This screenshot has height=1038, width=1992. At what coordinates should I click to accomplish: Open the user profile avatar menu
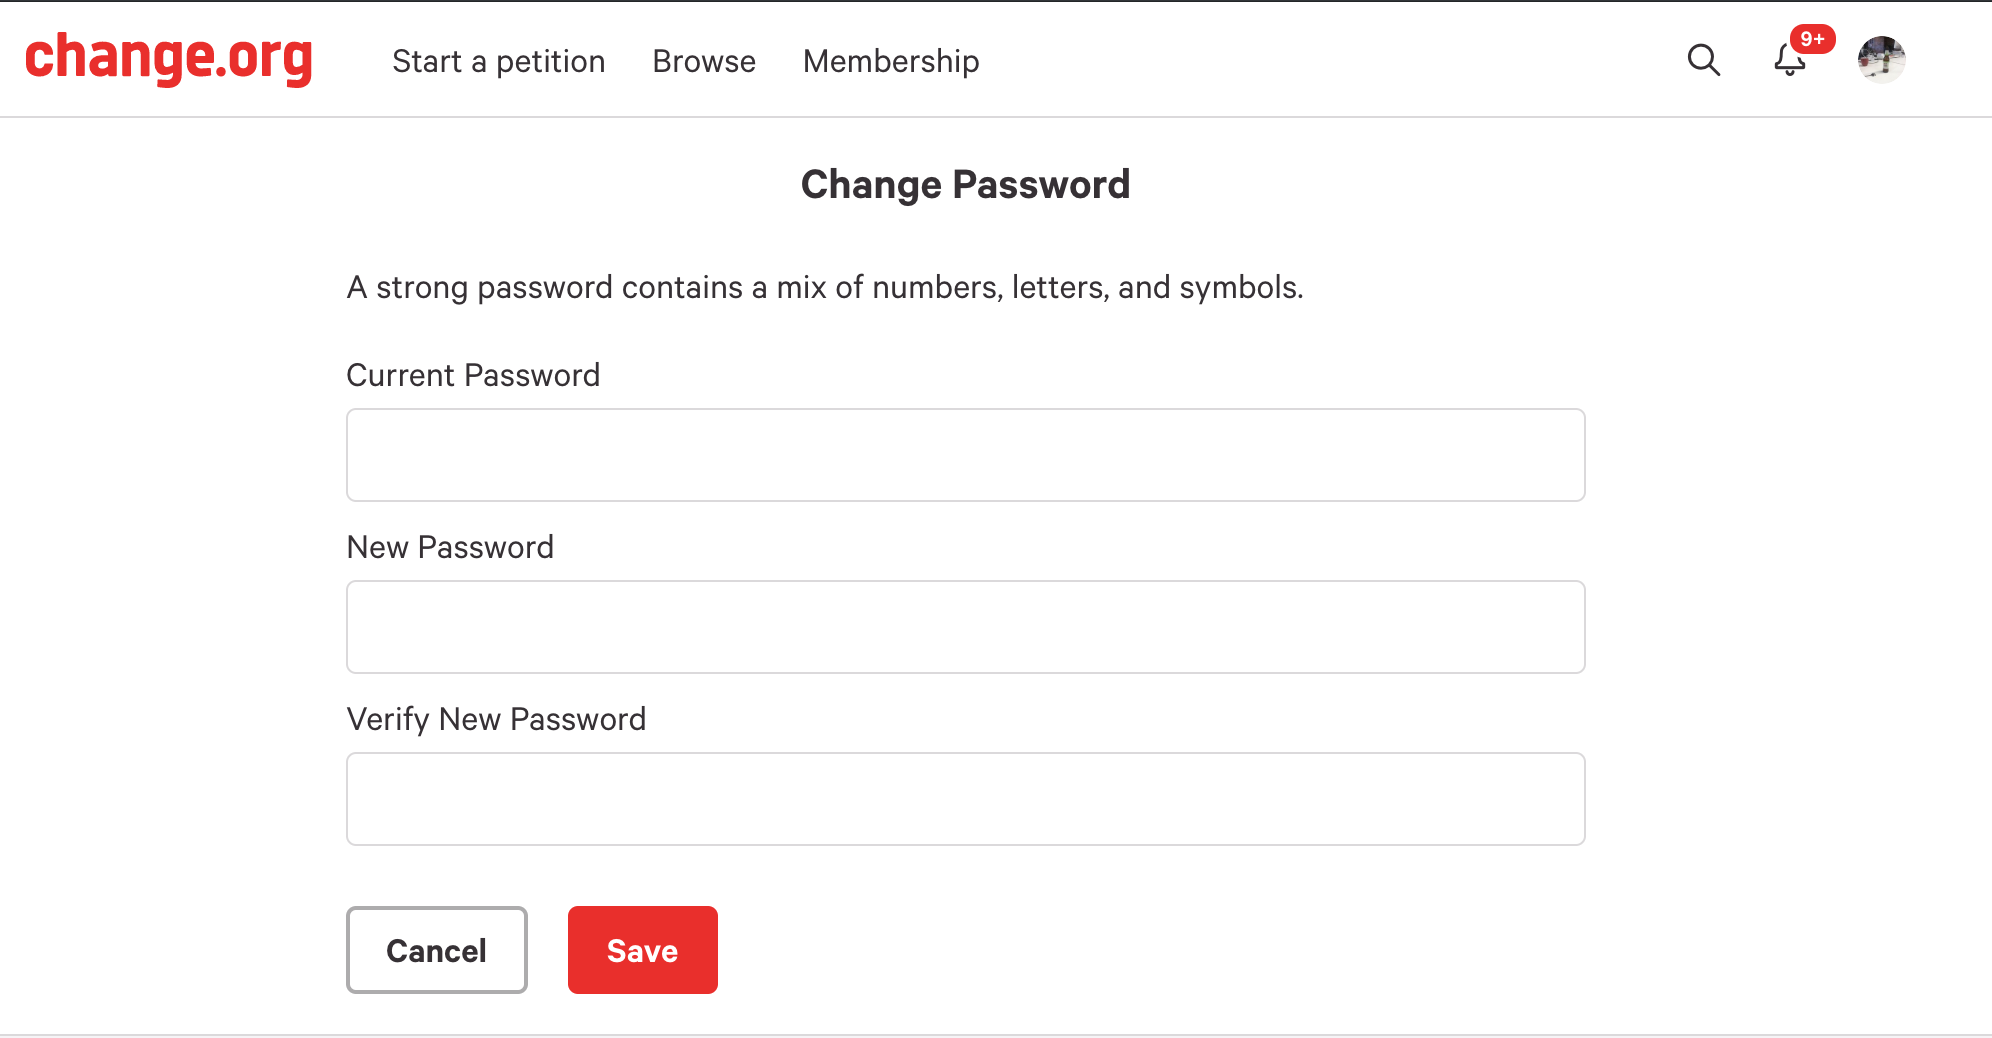tap(1881, 60)
